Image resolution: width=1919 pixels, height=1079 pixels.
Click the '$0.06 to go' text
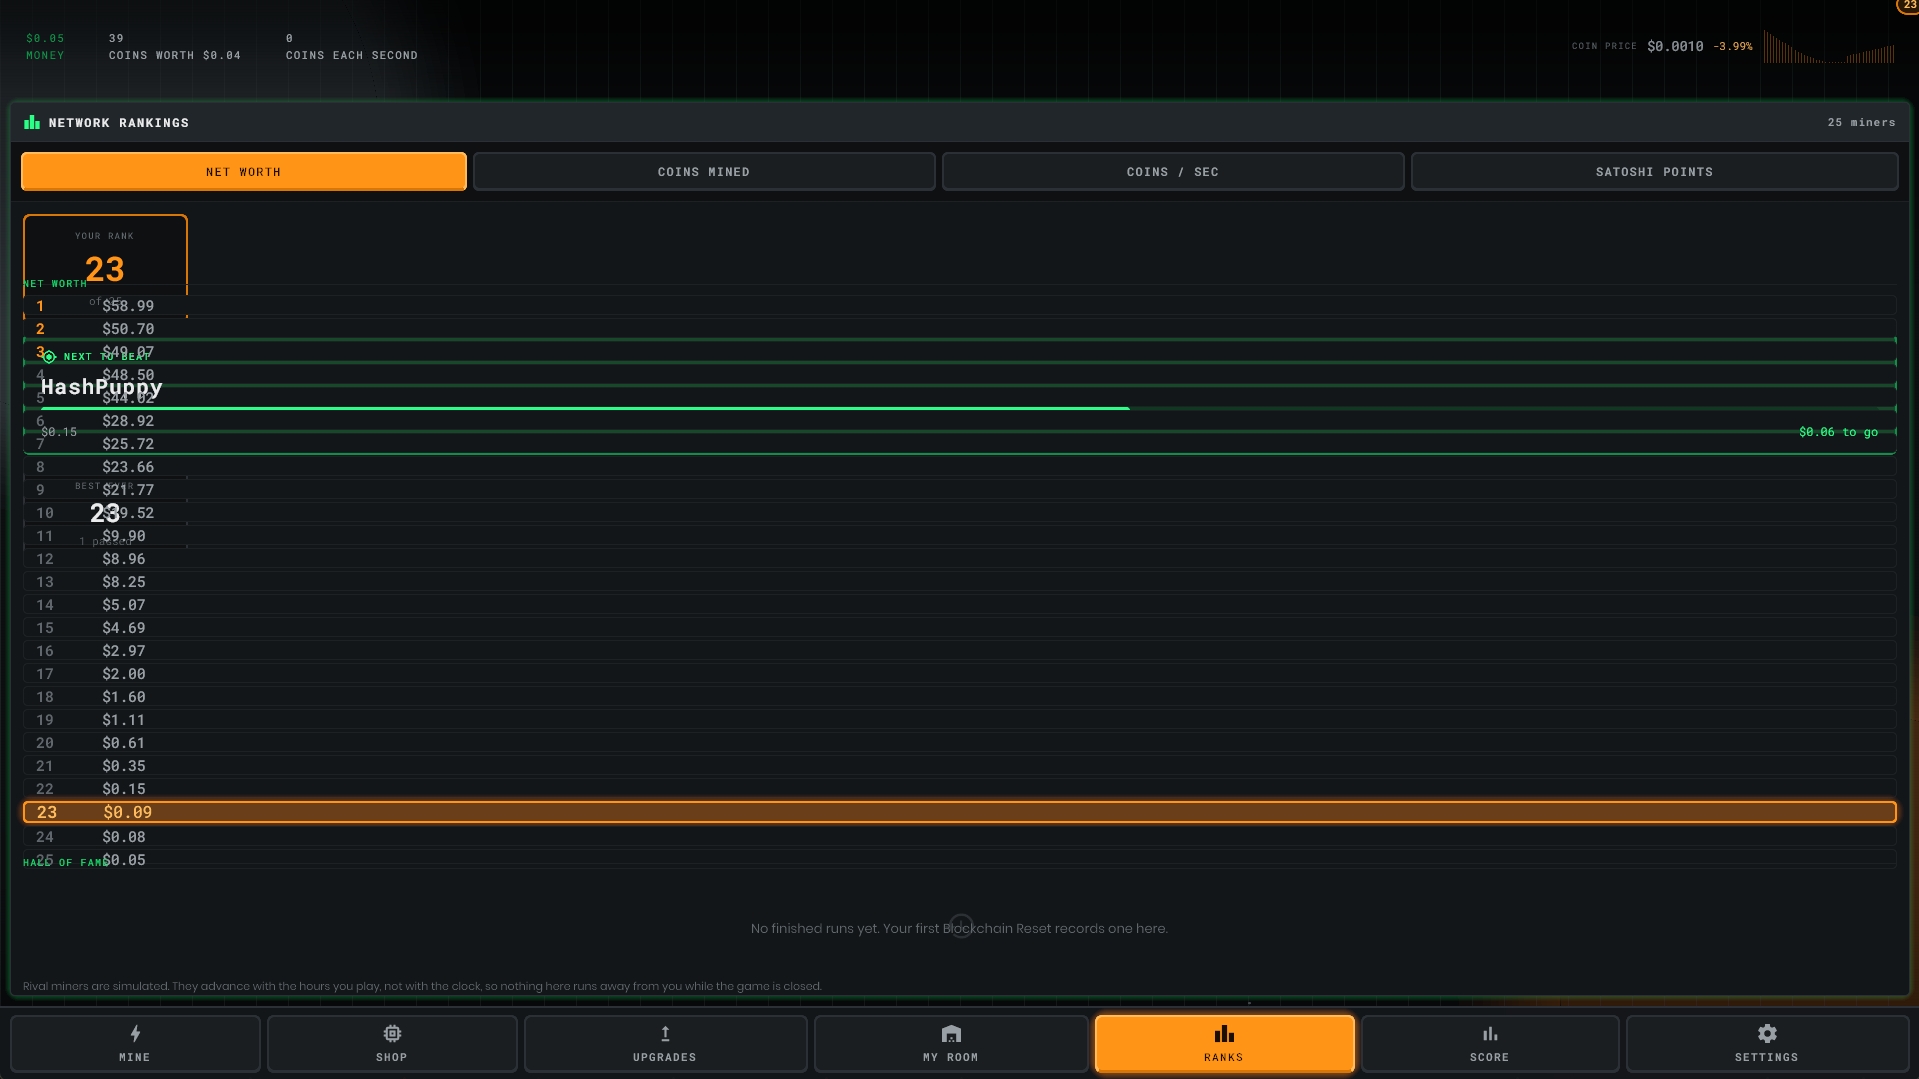click(x=1838, y=432)
